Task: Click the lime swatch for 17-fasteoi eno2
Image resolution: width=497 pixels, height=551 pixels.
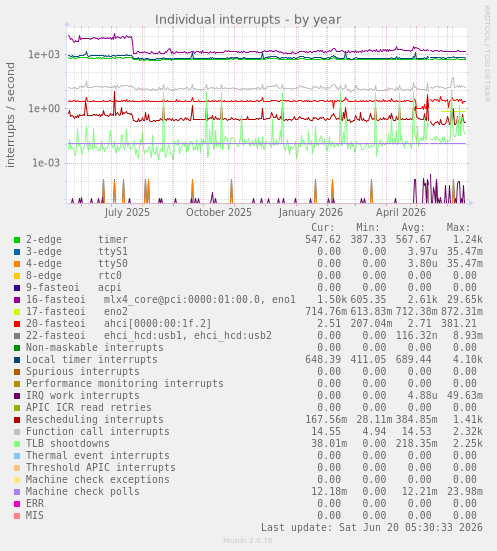Action: coord(17,312)
